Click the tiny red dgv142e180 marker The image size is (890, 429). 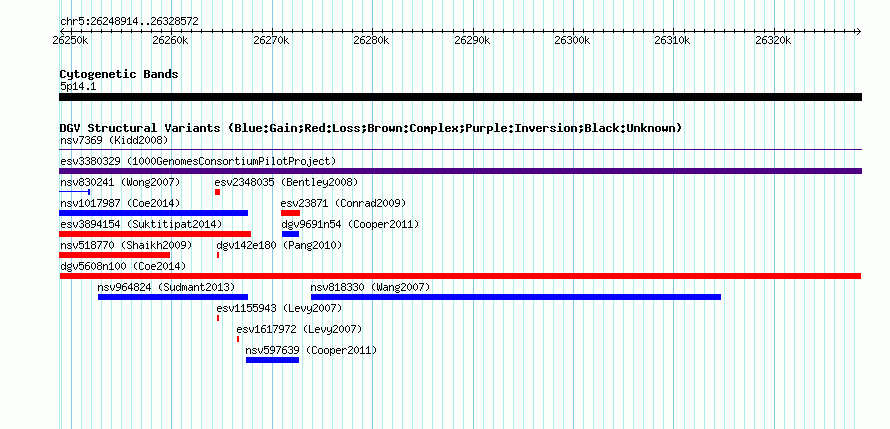coord(218,255)
